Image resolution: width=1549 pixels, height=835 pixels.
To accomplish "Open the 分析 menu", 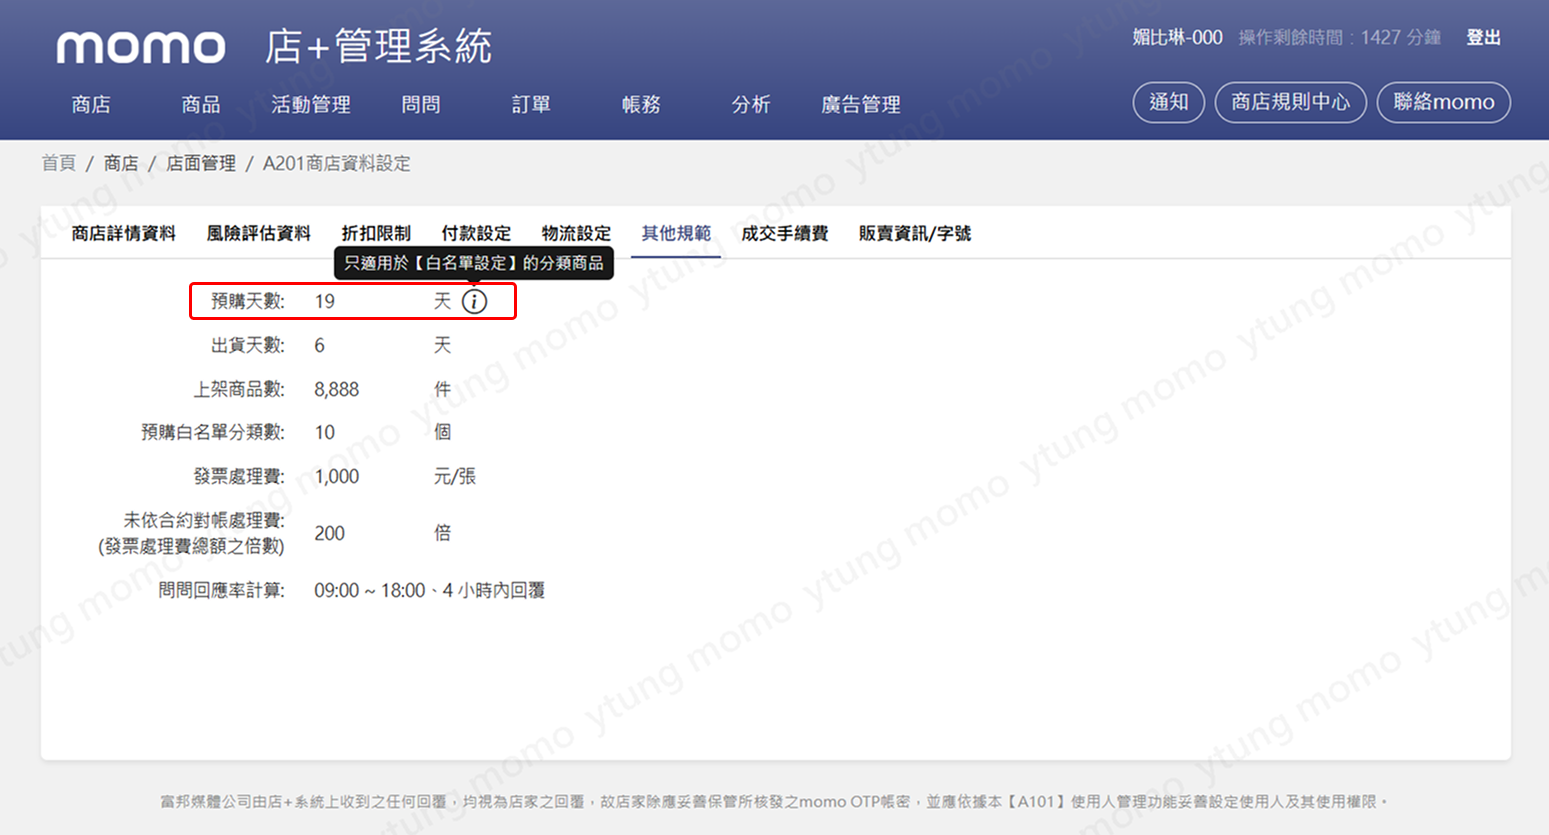I will point(751,104).
